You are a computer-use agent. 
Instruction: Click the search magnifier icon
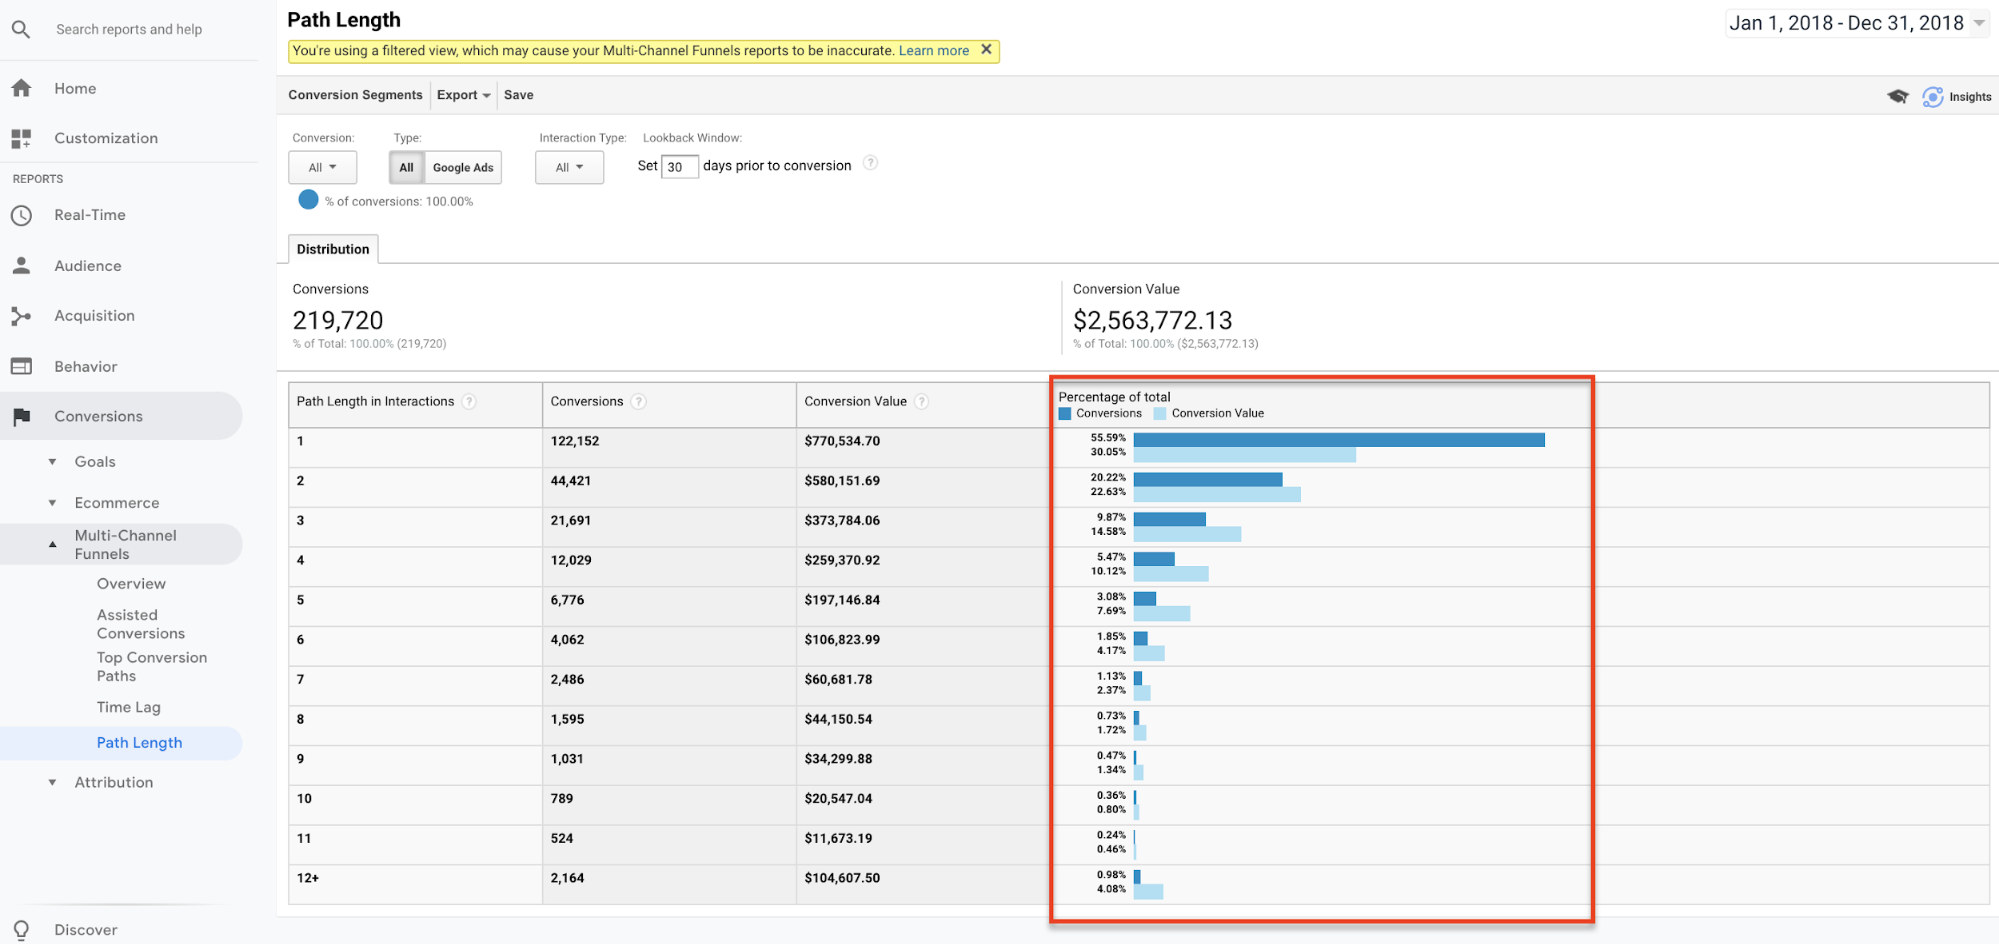[21, 29]
